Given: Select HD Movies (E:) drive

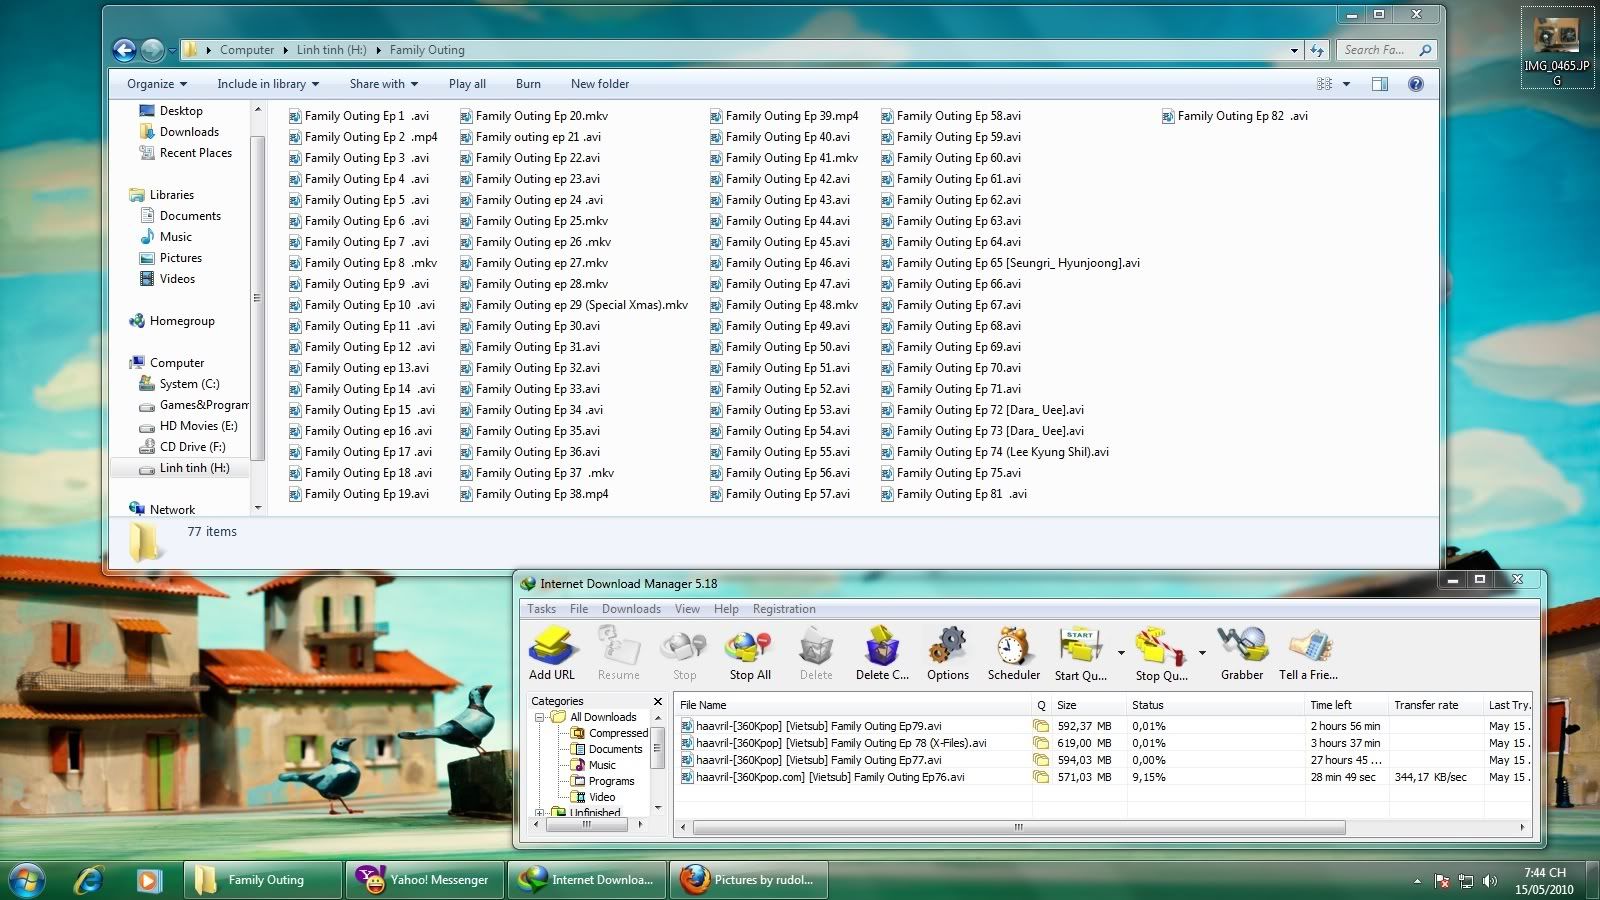Looking at the screenshot, I should pos(198,426).
